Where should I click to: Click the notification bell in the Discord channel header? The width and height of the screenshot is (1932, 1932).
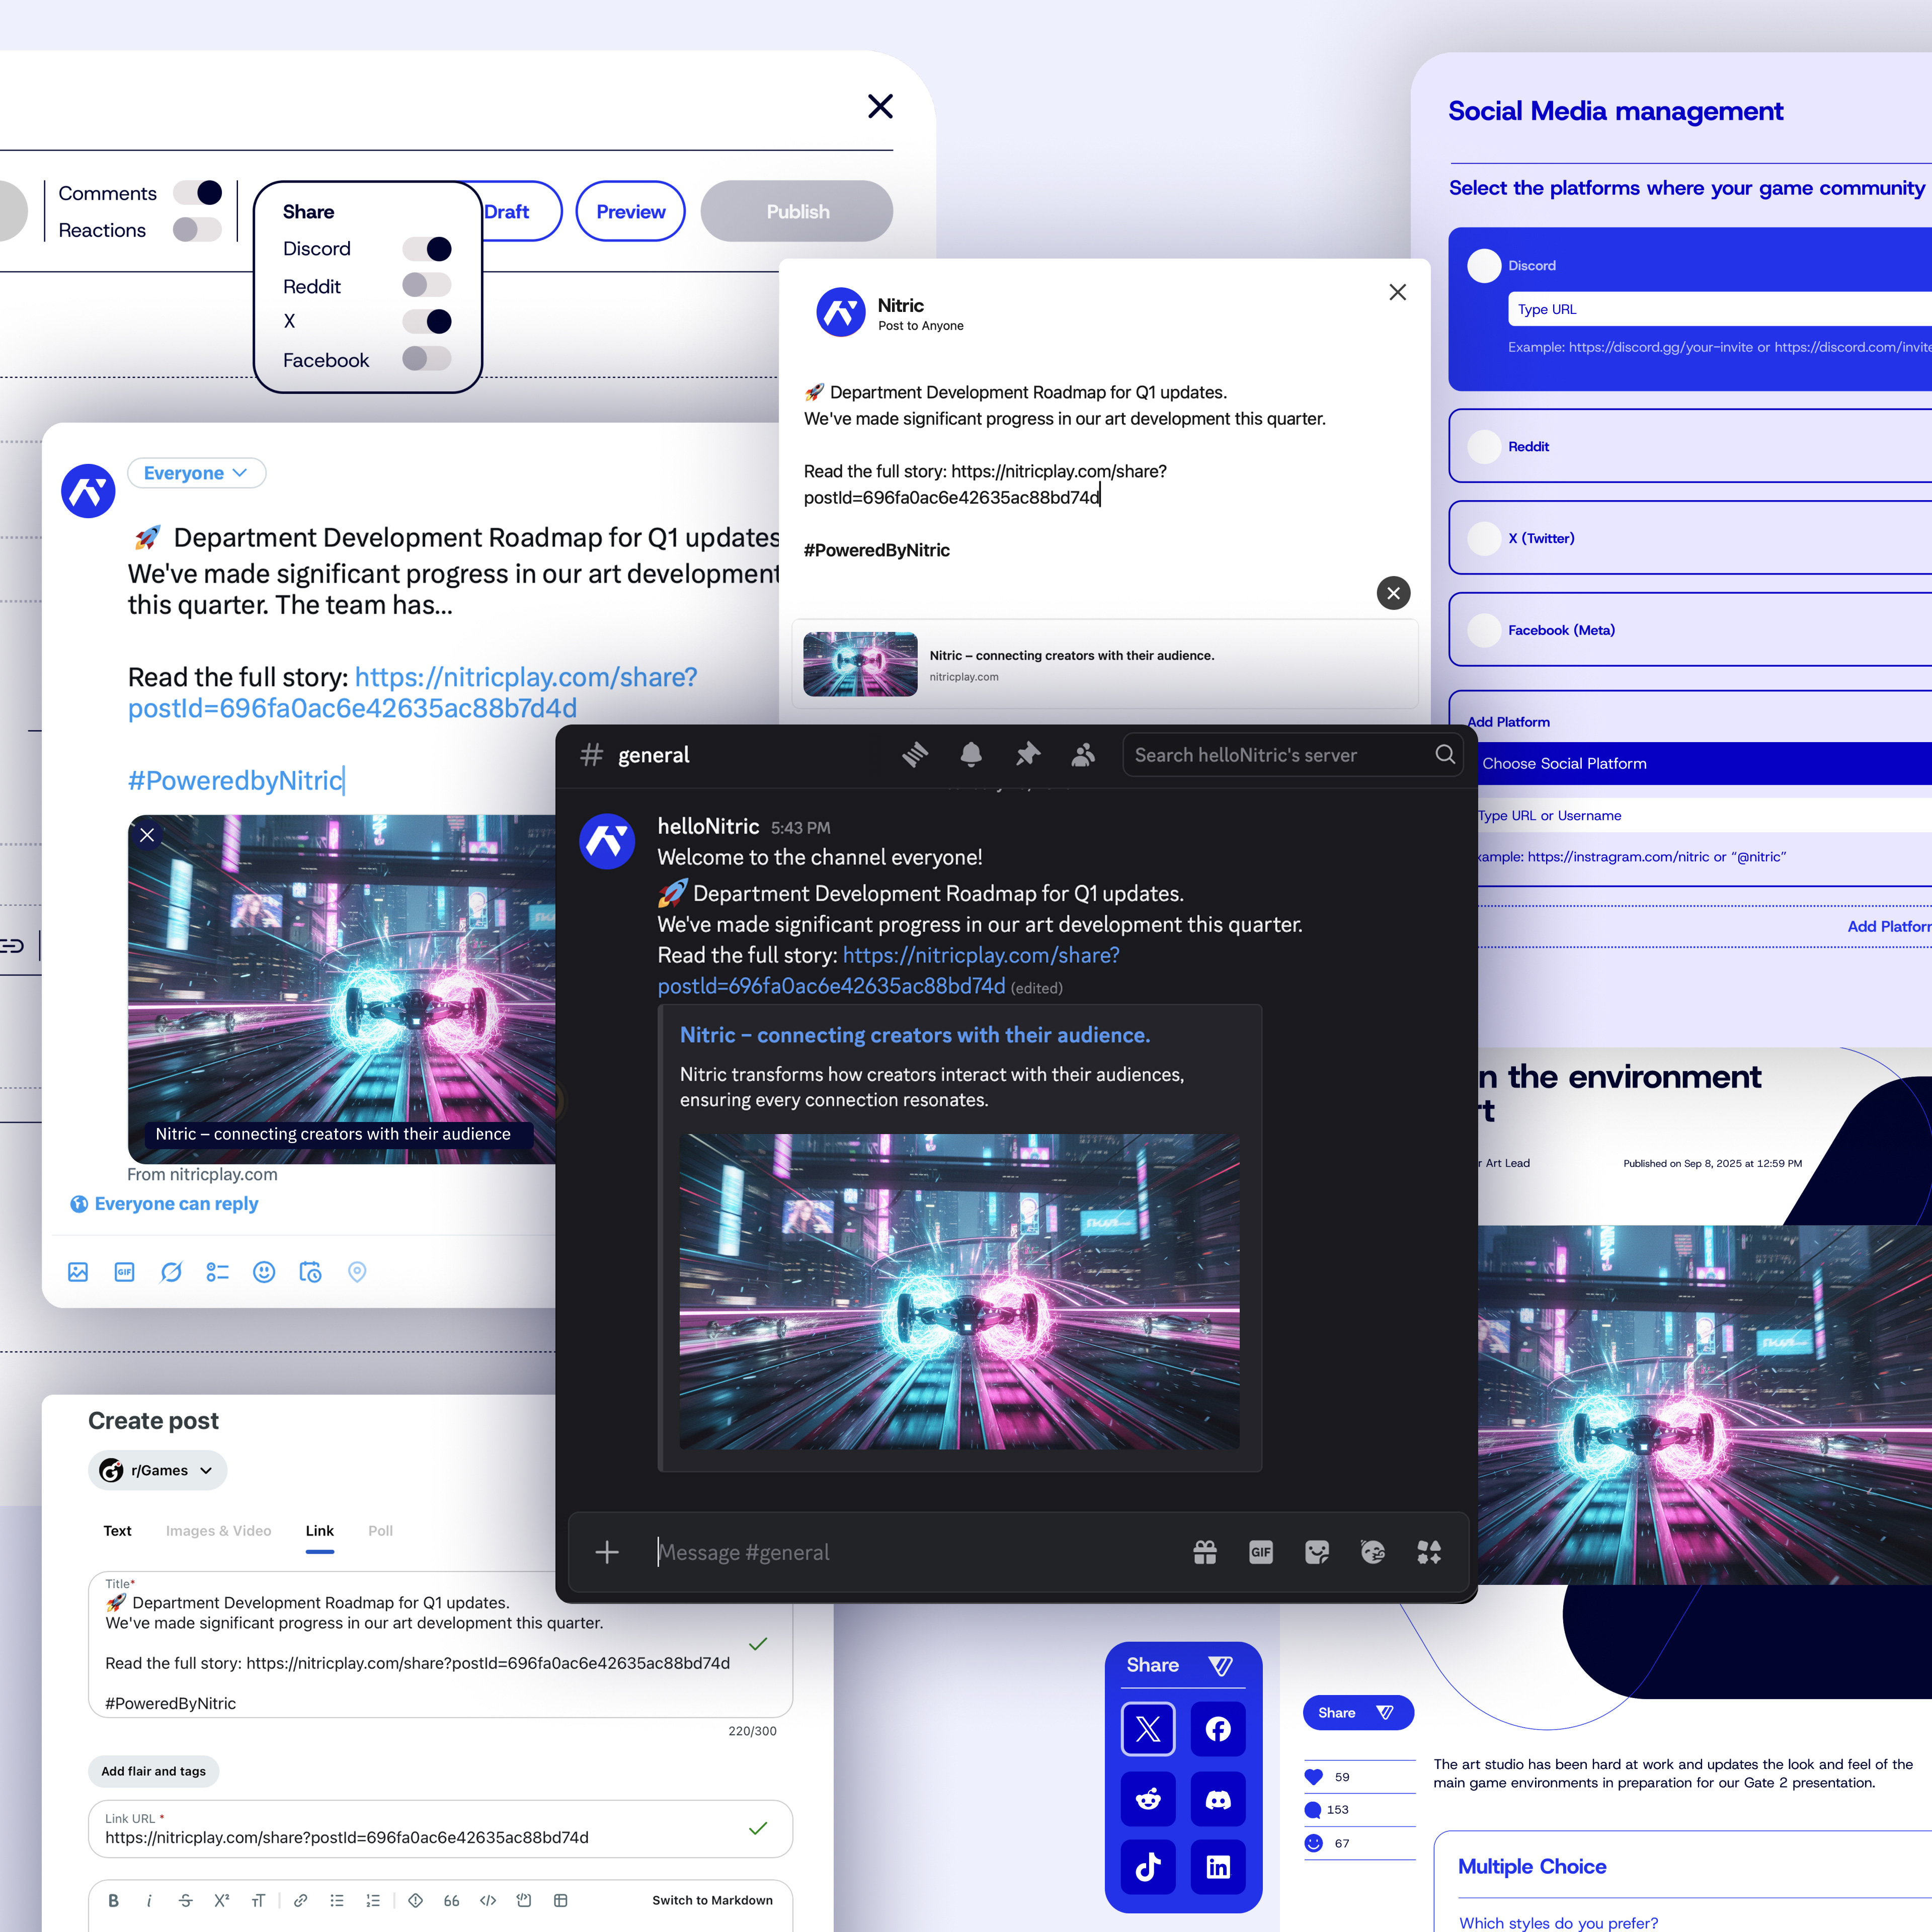[970, 755]
